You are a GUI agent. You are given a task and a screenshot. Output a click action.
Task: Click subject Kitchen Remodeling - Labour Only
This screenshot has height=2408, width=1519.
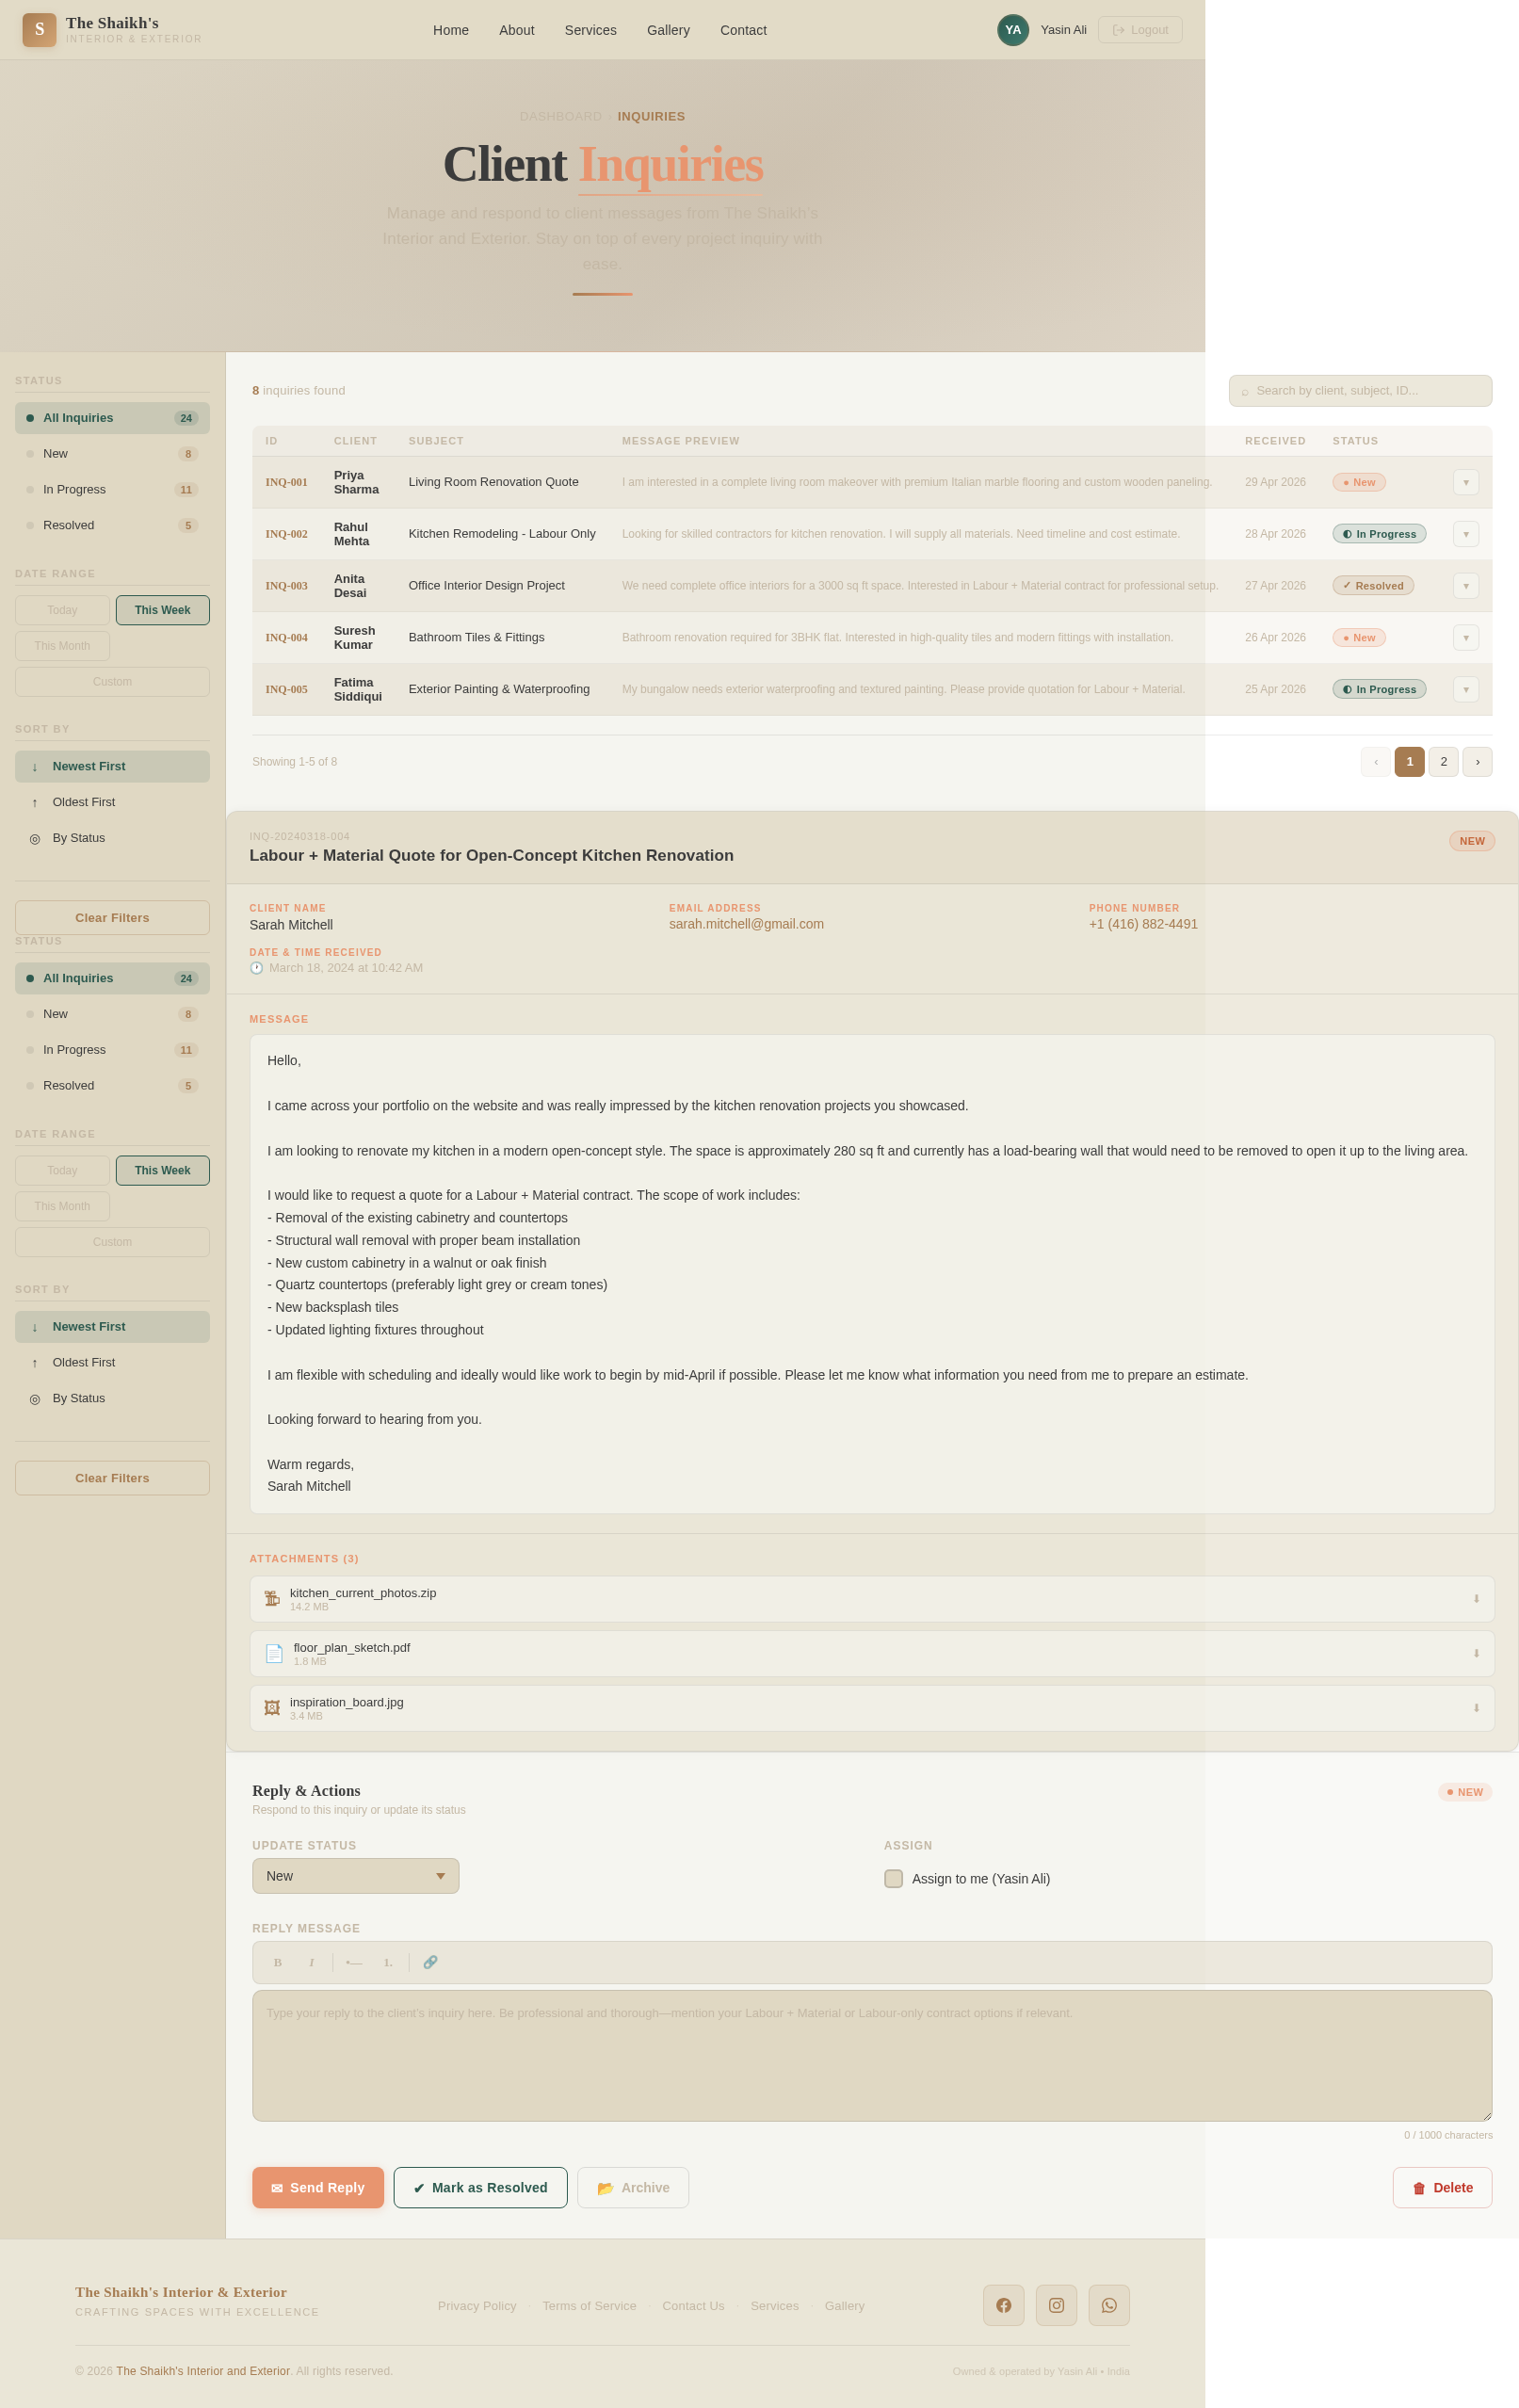click(502, 534)
